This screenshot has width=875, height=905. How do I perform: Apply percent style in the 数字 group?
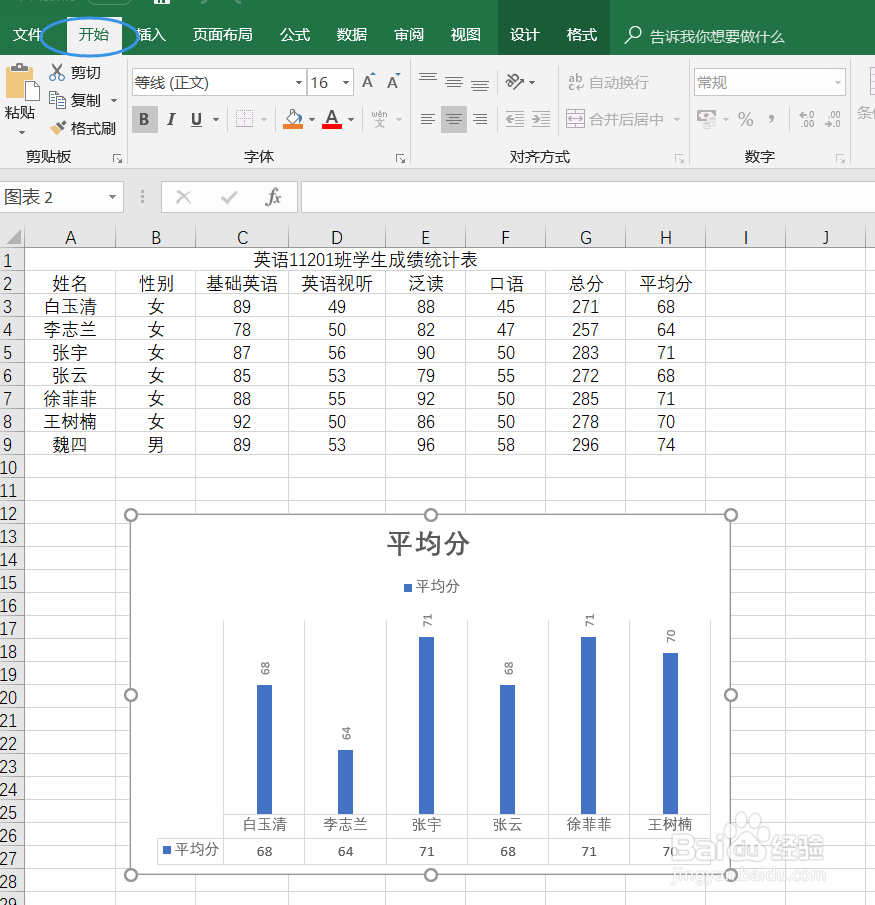pos(745,118)
